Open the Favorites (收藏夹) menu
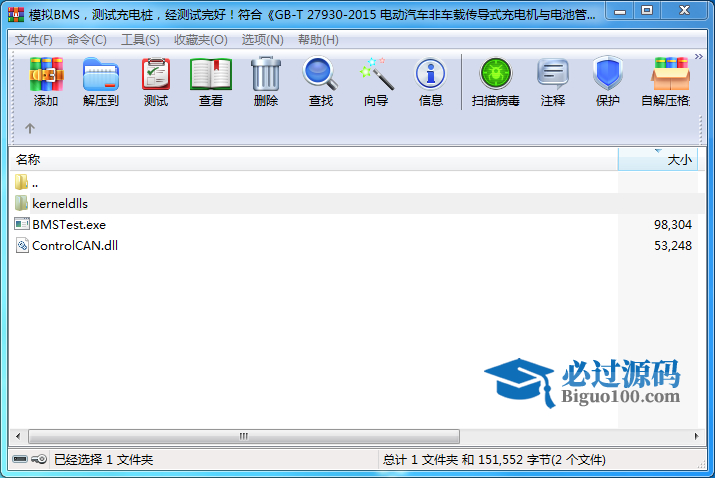The image size is (715, 478). coord(201,40)
